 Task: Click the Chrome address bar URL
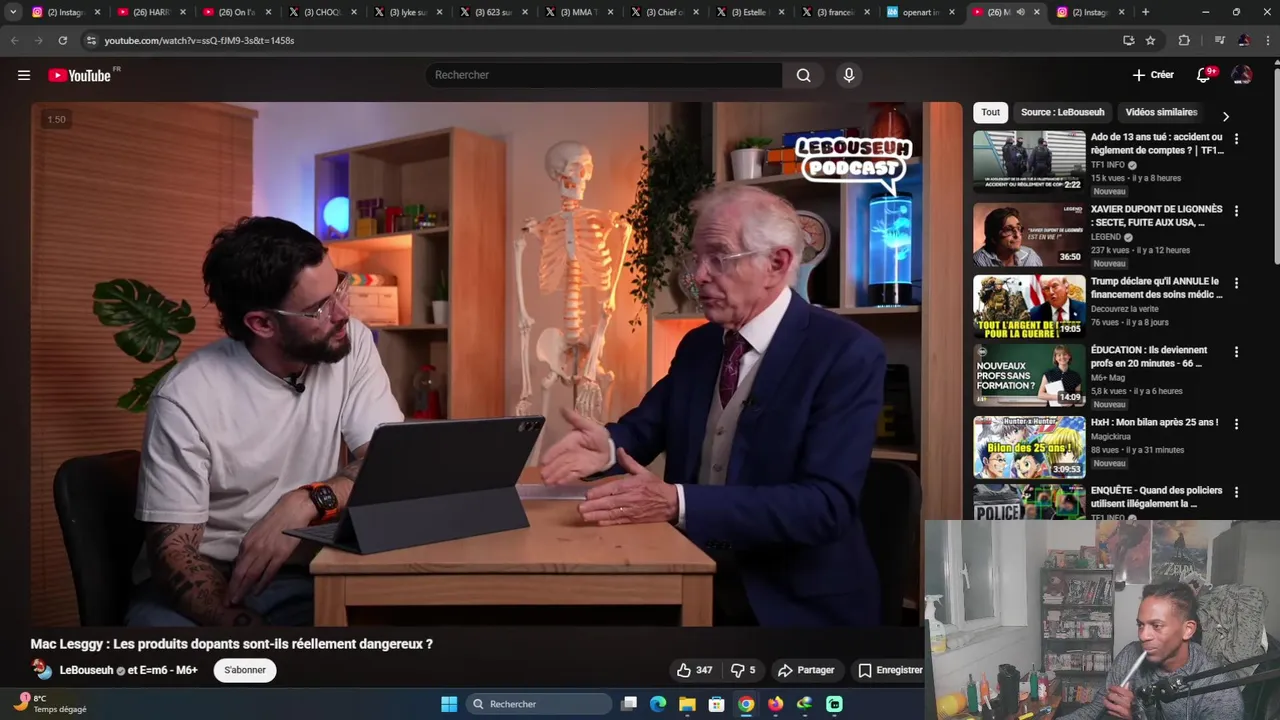pos(199,40)
